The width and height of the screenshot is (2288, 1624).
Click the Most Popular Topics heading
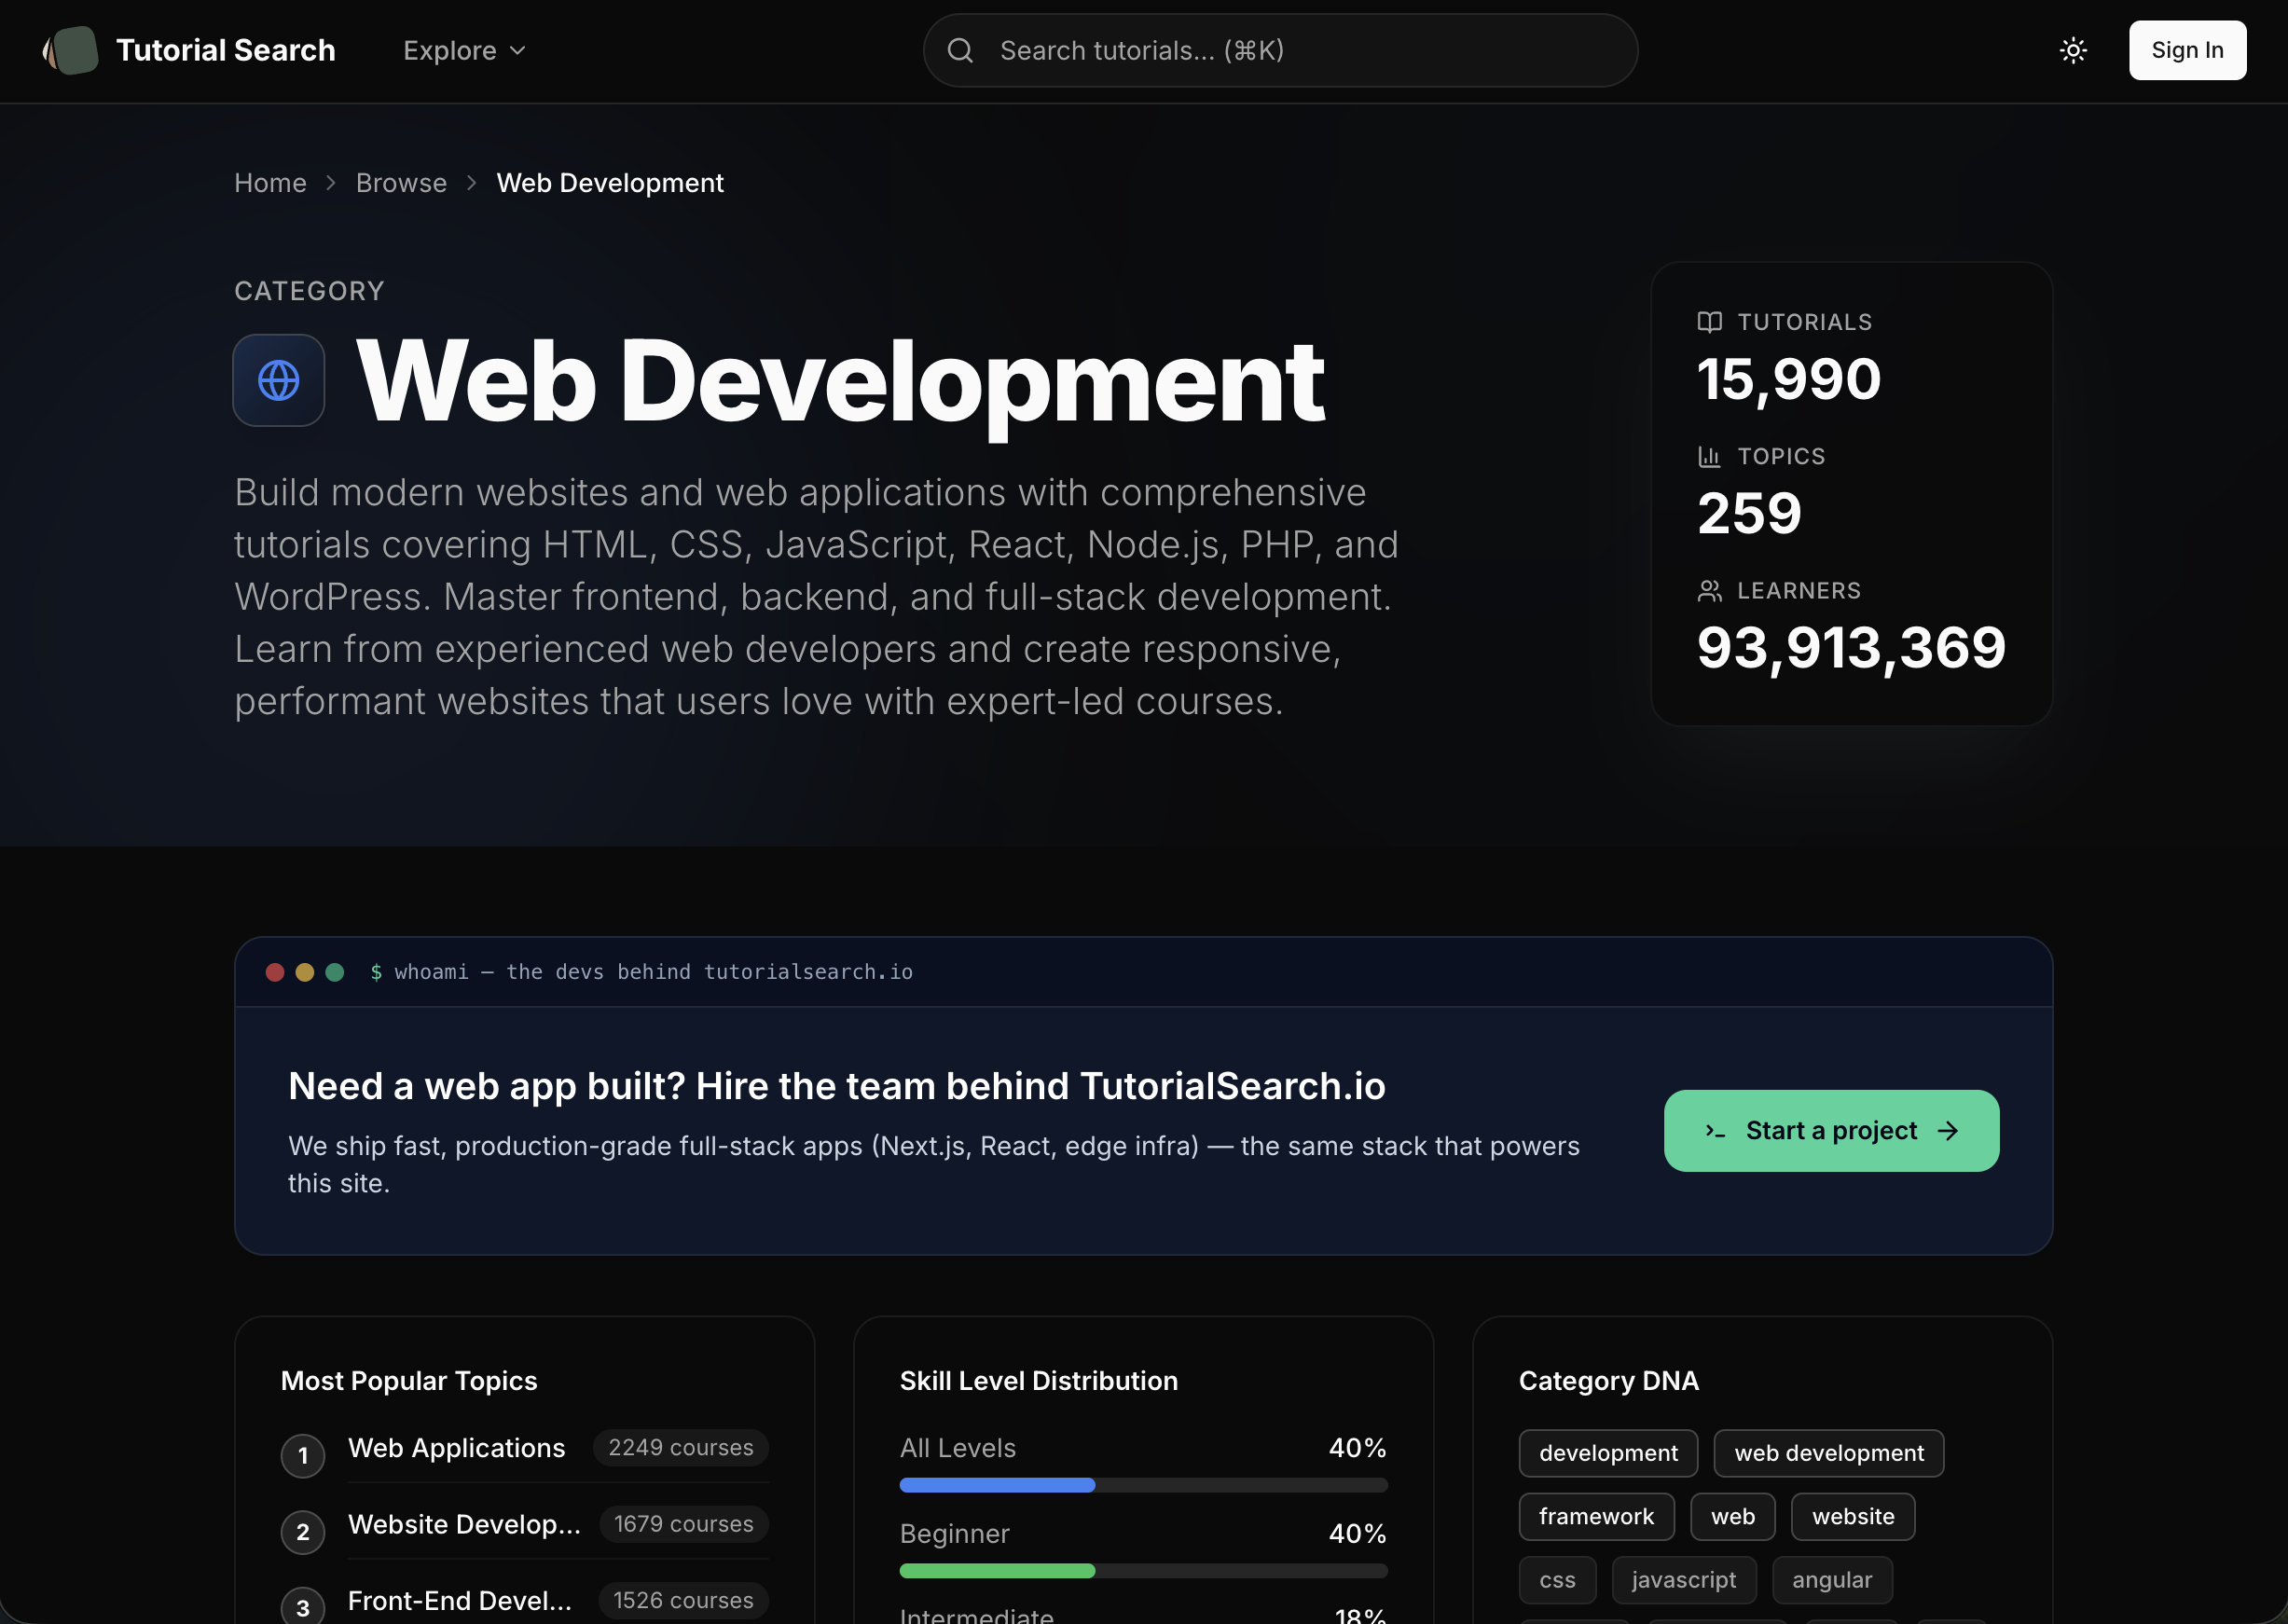coord(409,1381)
